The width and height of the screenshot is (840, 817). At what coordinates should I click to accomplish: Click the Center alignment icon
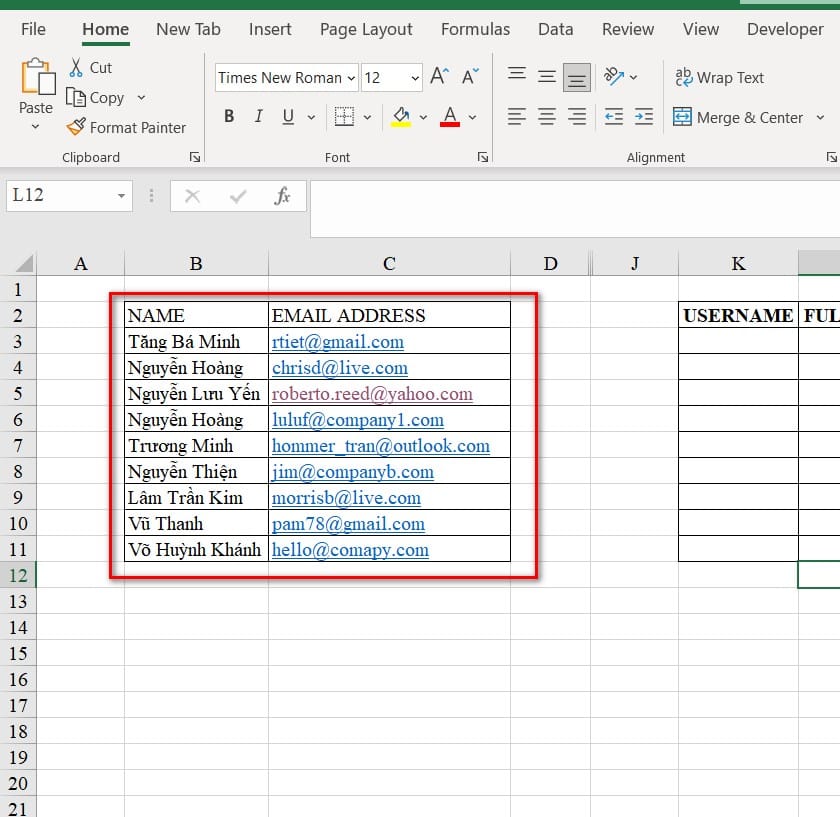546,117
